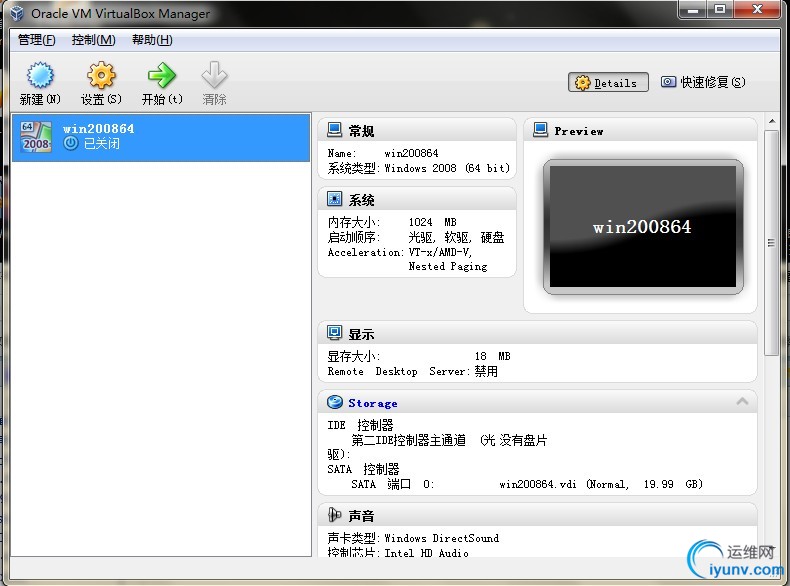Maximize the VirtualBox Manager window
Image resolution: width=790 pixels, height=586 pixels.
pos(720,10)
